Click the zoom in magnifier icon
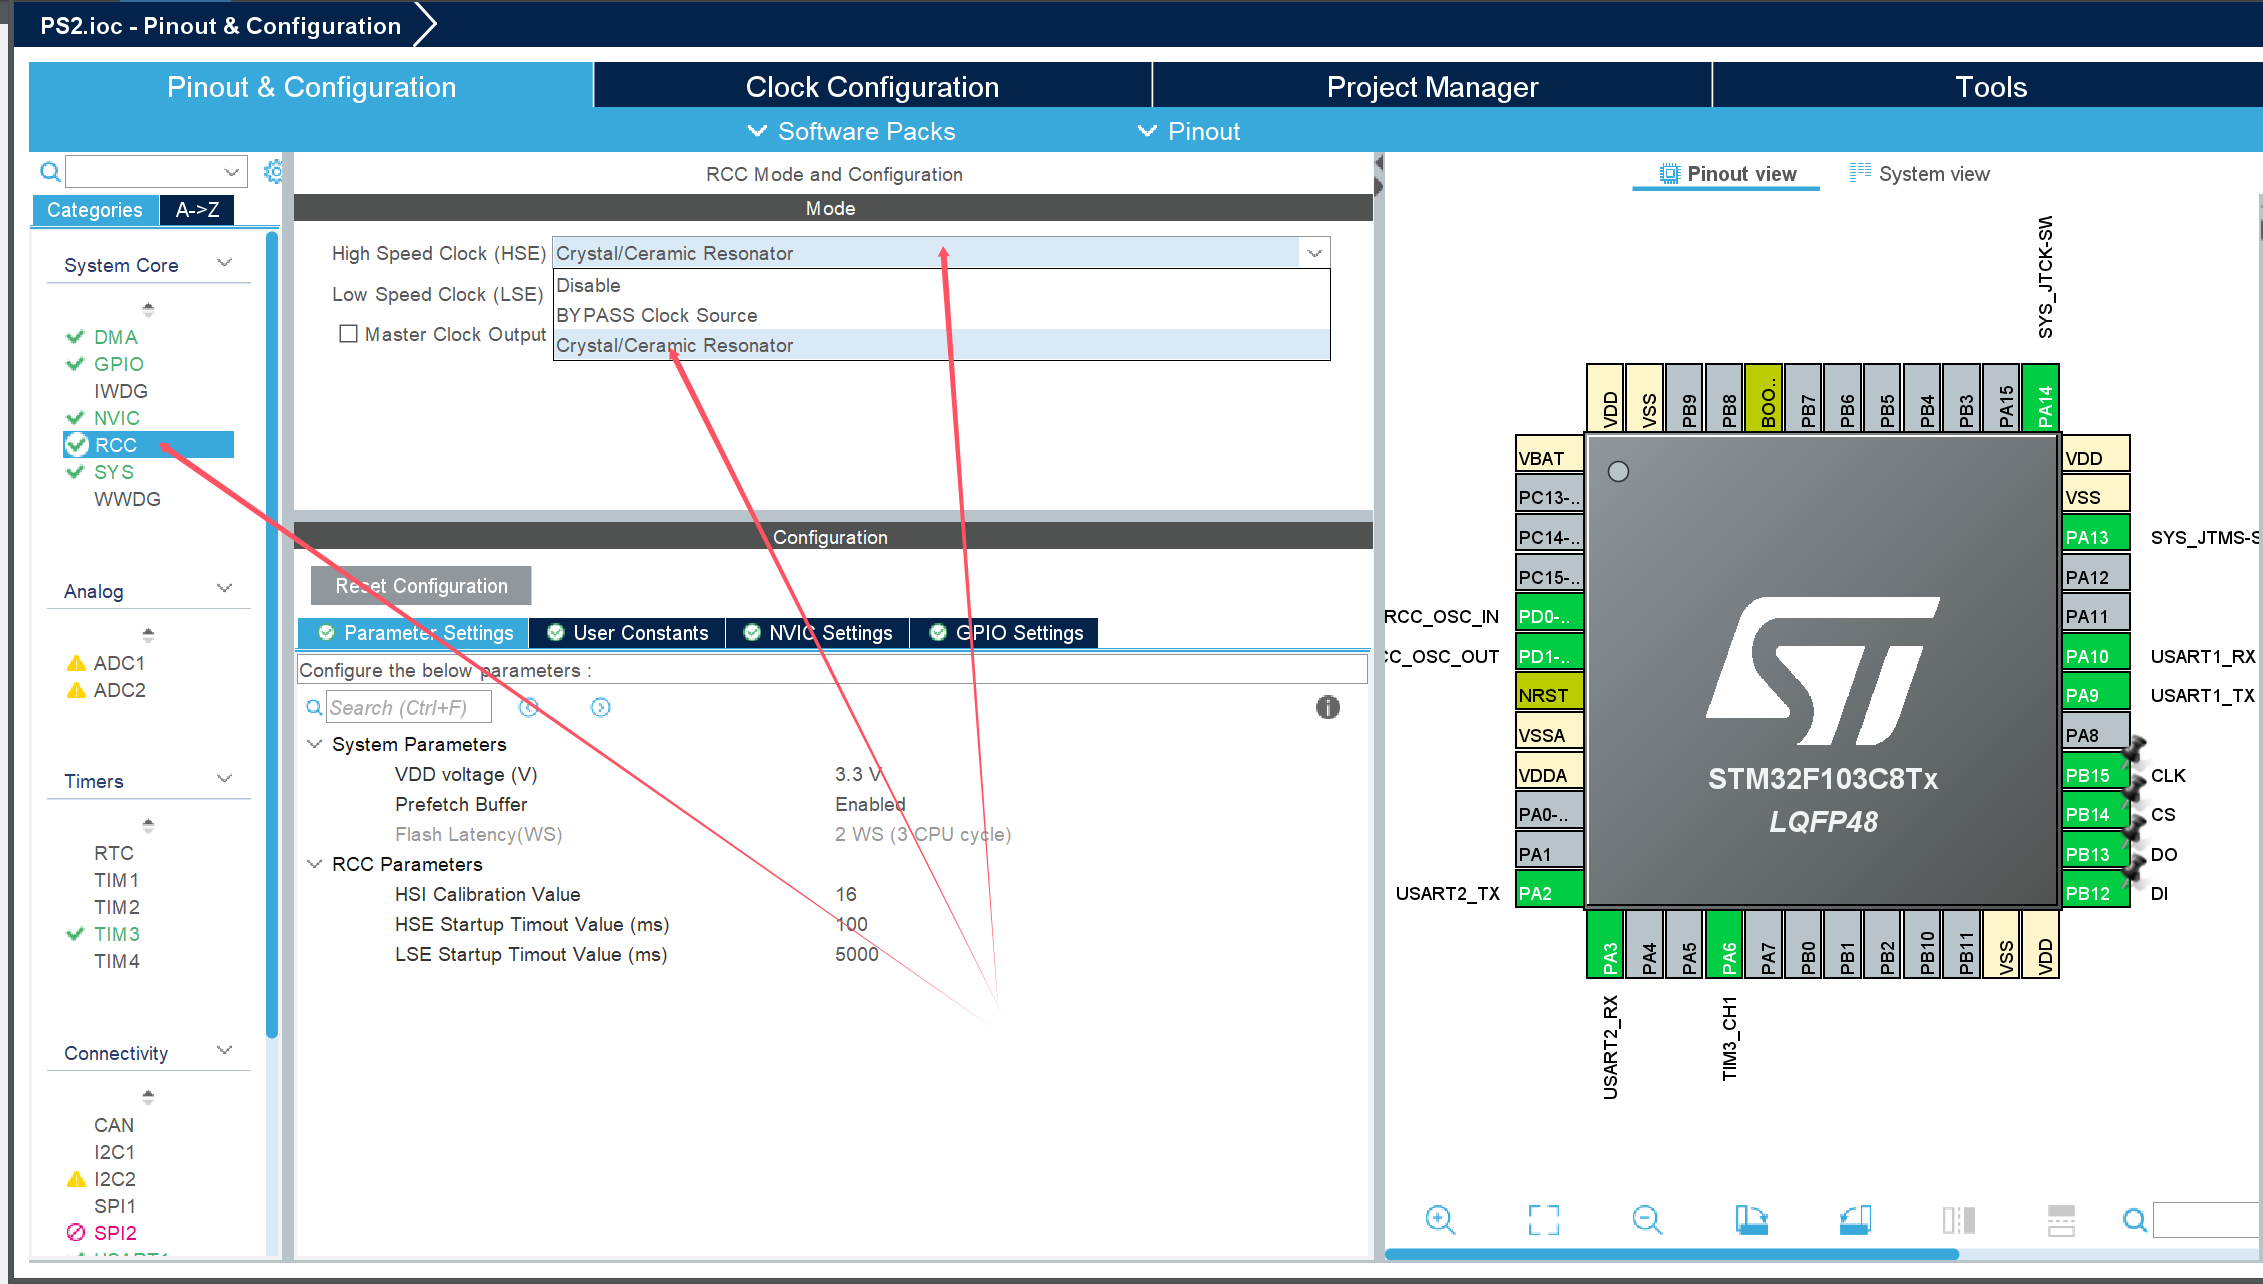This screenshot has height=1284, width=2263. [x=1440, y=1219]
